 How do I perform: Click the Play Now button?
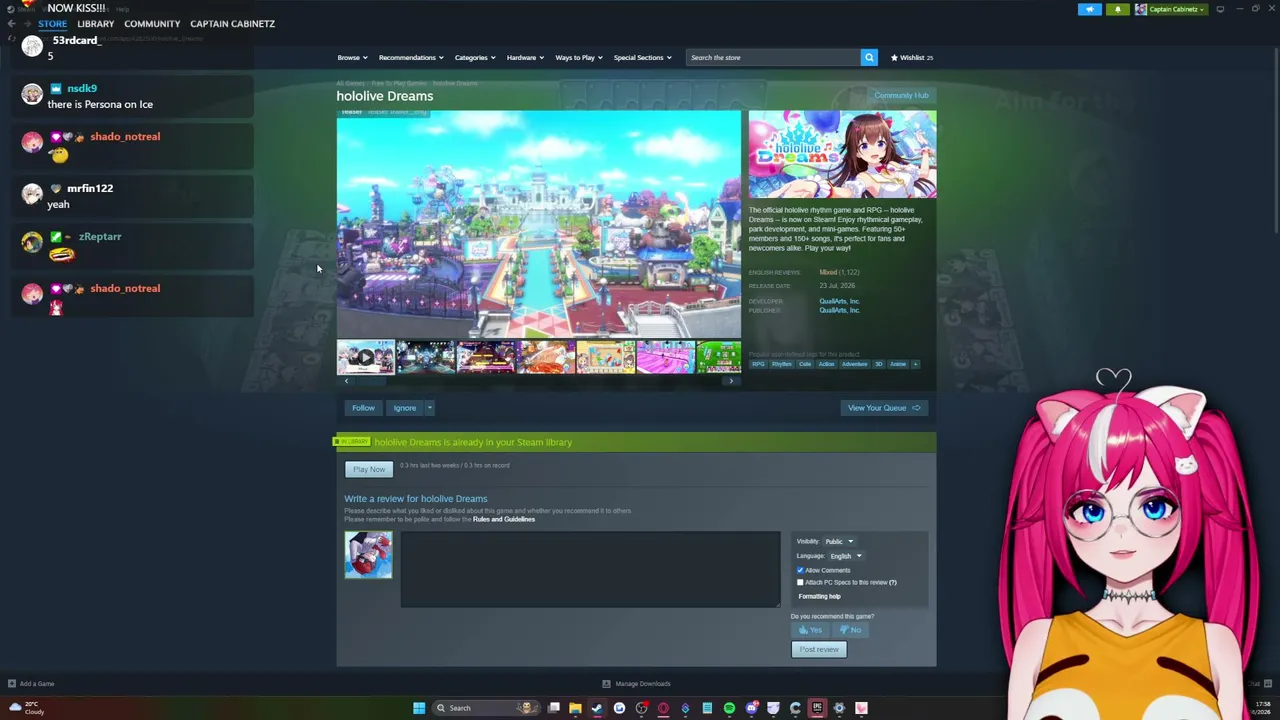pos(369,469)
